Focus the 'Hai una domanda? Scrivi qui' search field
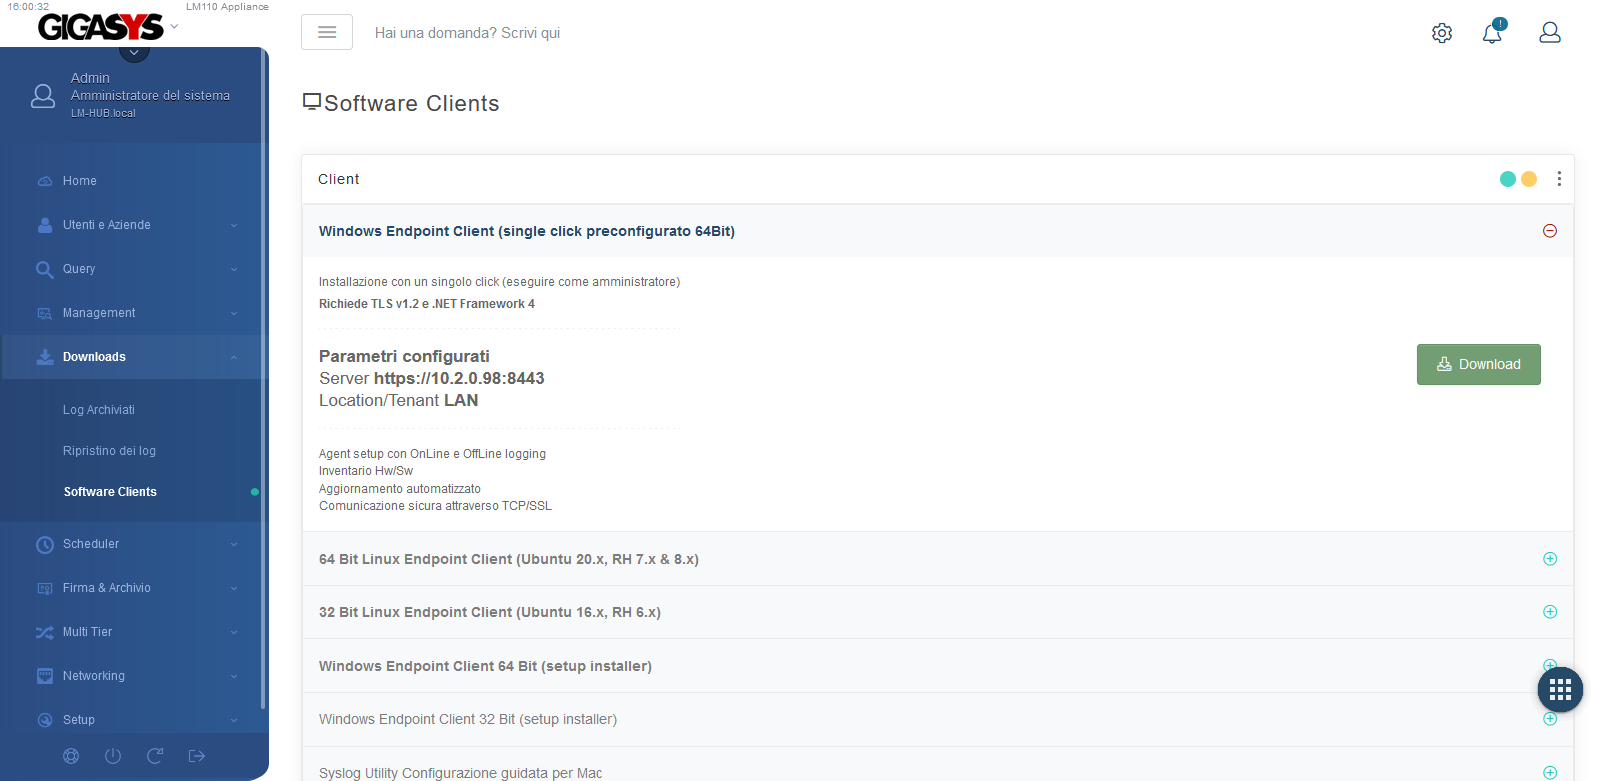The image size is (1607, 781). point(467,33)
